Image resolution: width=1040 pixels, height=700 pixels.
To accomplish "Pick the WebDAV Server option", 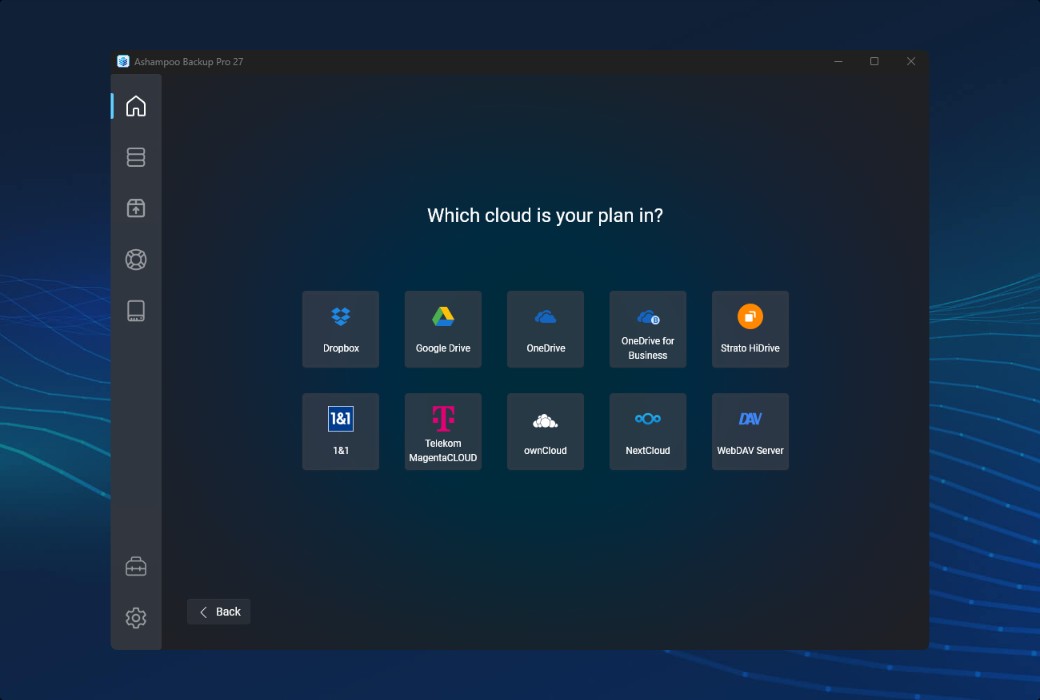I will [750, 431].
